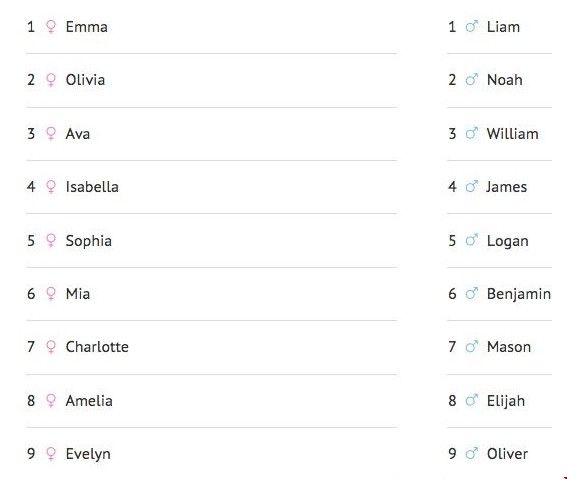Open the boy name Noah
Screen dimensions: 567x479
pos(504,80)
